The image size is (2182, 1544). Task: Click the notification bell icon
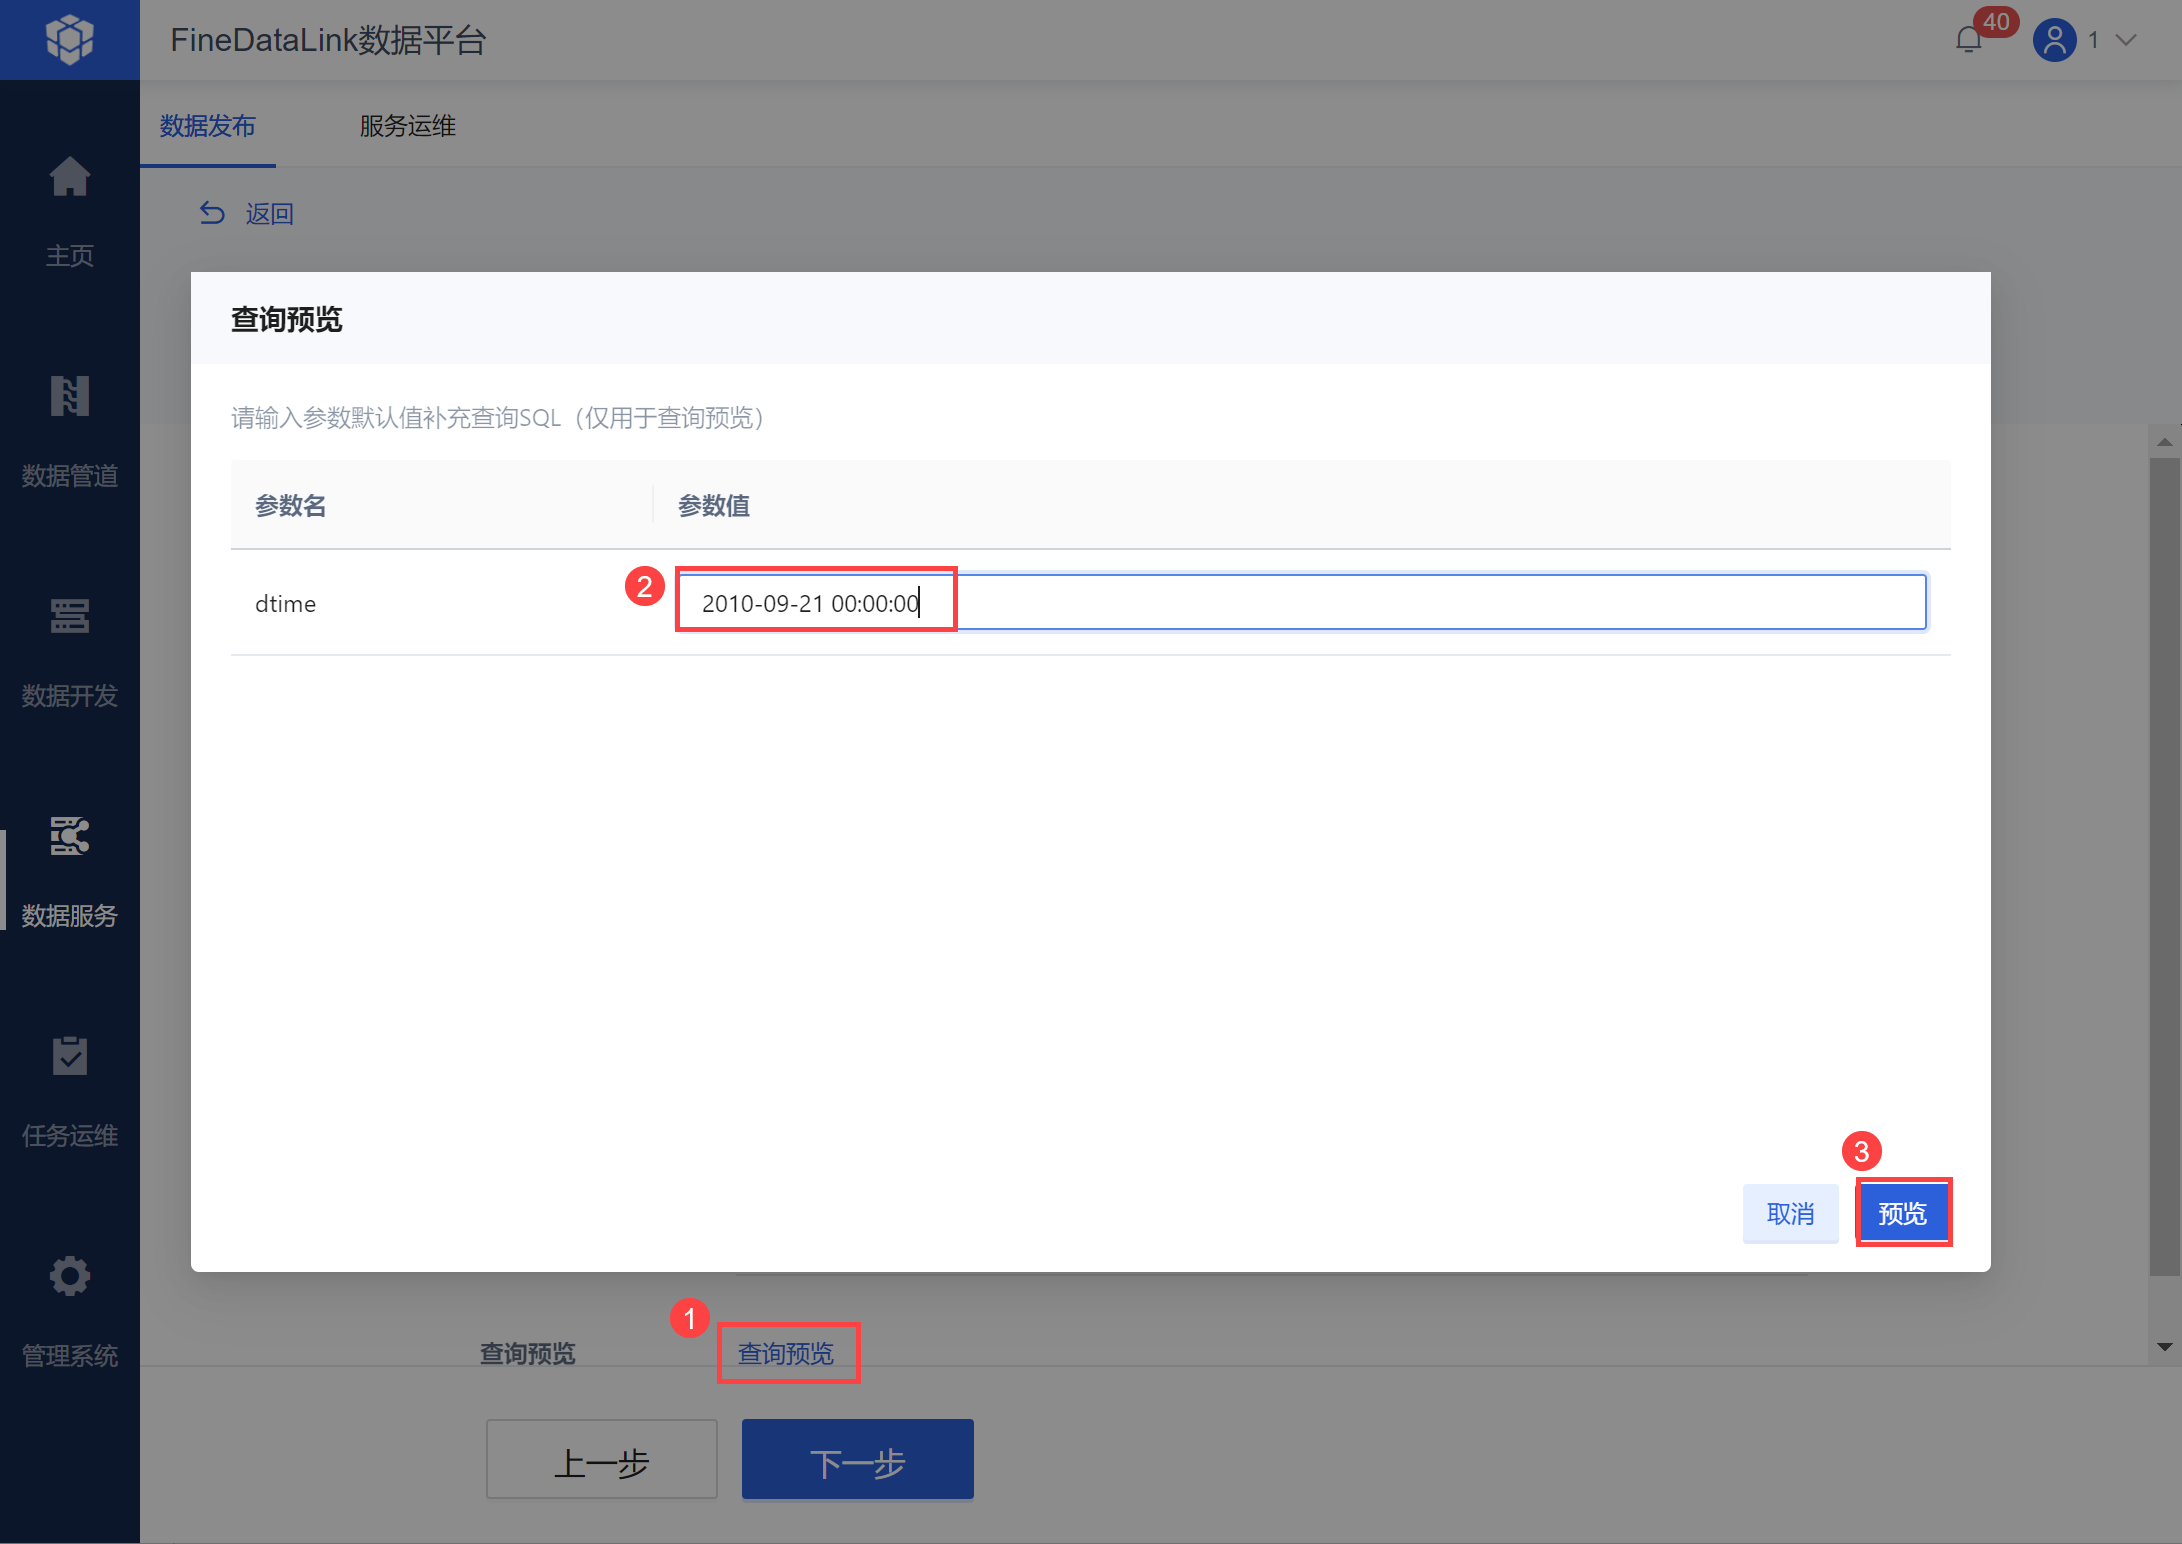point(1968,40)
